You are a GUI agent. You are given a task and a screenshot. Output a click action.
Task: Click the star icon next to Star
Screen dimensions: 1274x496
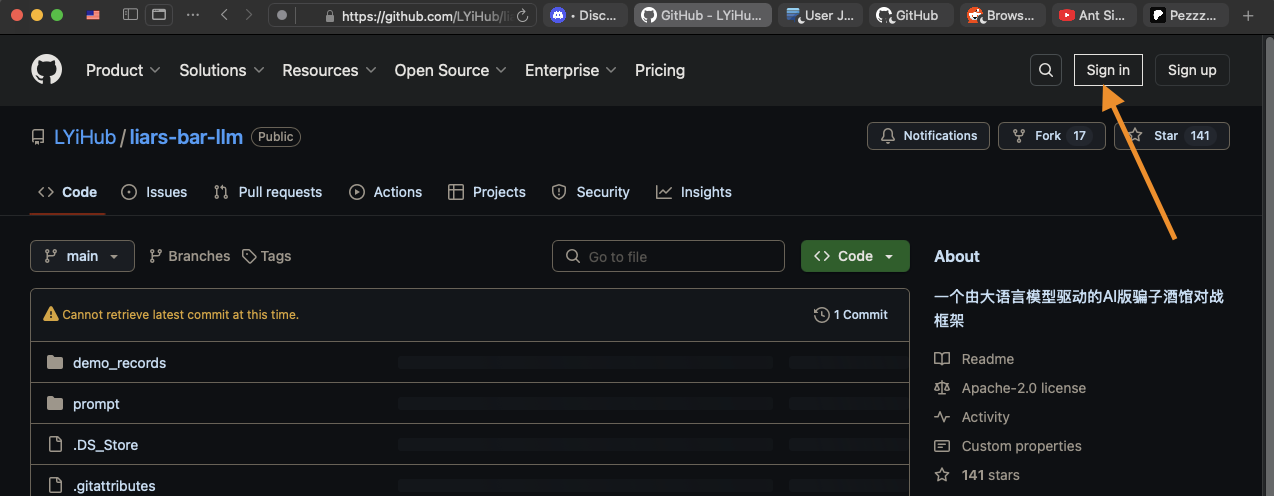click(1135, 136)
